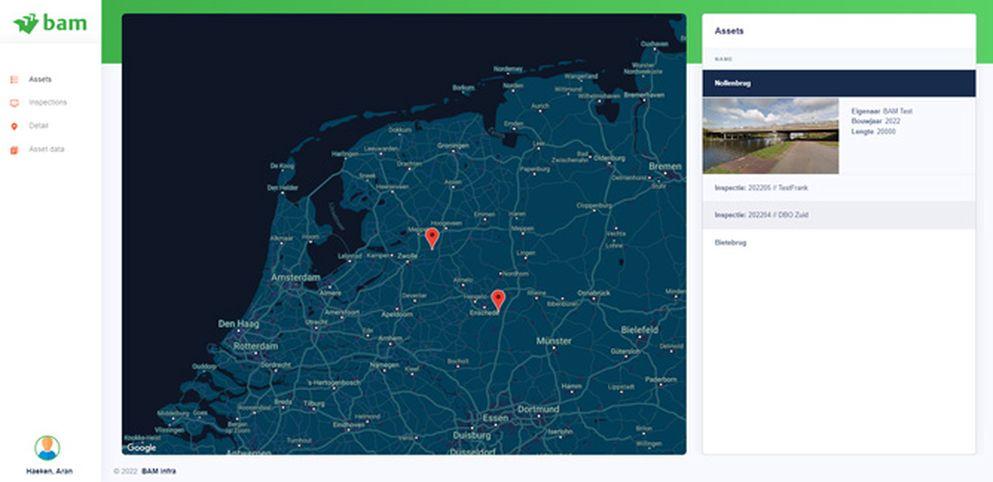Click the Google logo on the map
The width and height of the screenshot is (993, 482).
(141, 448)
